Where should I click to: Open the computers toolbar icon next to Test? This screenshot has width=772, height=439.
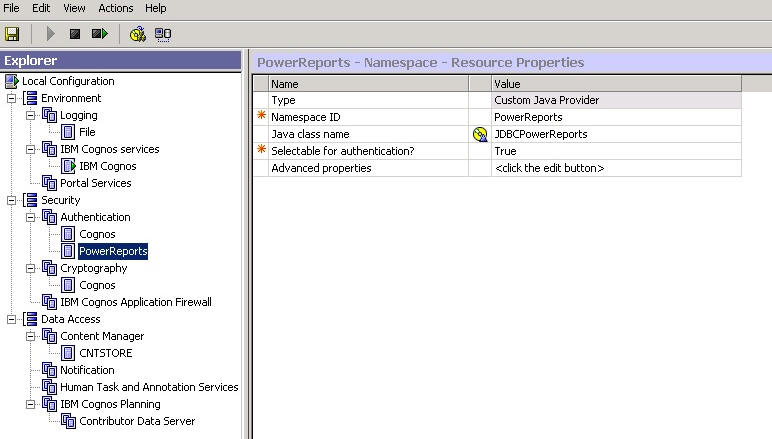pos(163,34)
